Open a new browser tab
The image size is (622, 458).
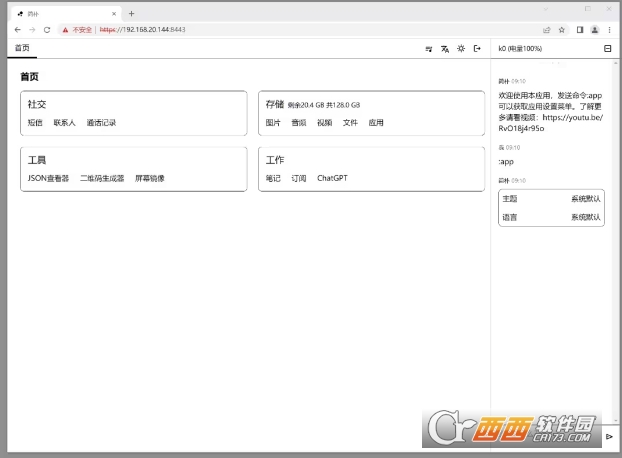coord(131,14)
